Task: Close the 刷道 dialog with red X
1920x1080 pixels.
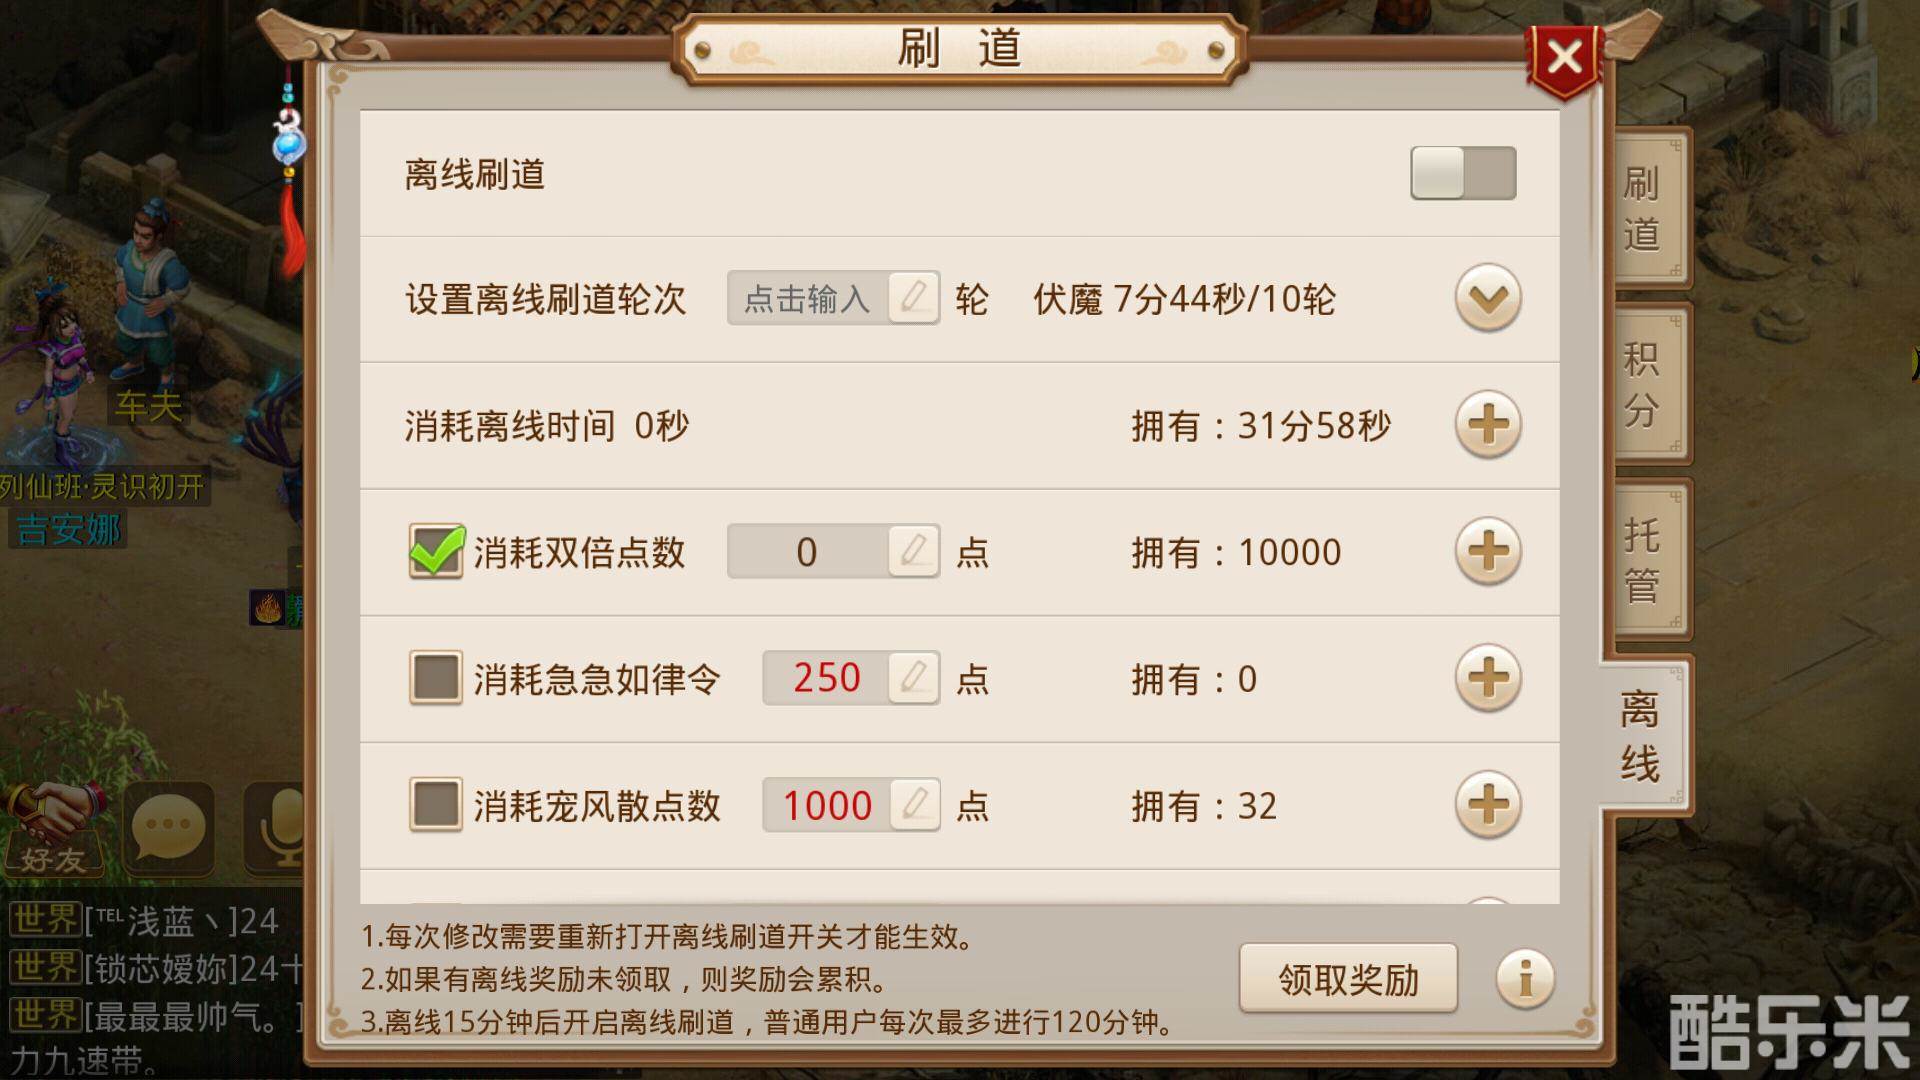Action: click(1565, 59)
